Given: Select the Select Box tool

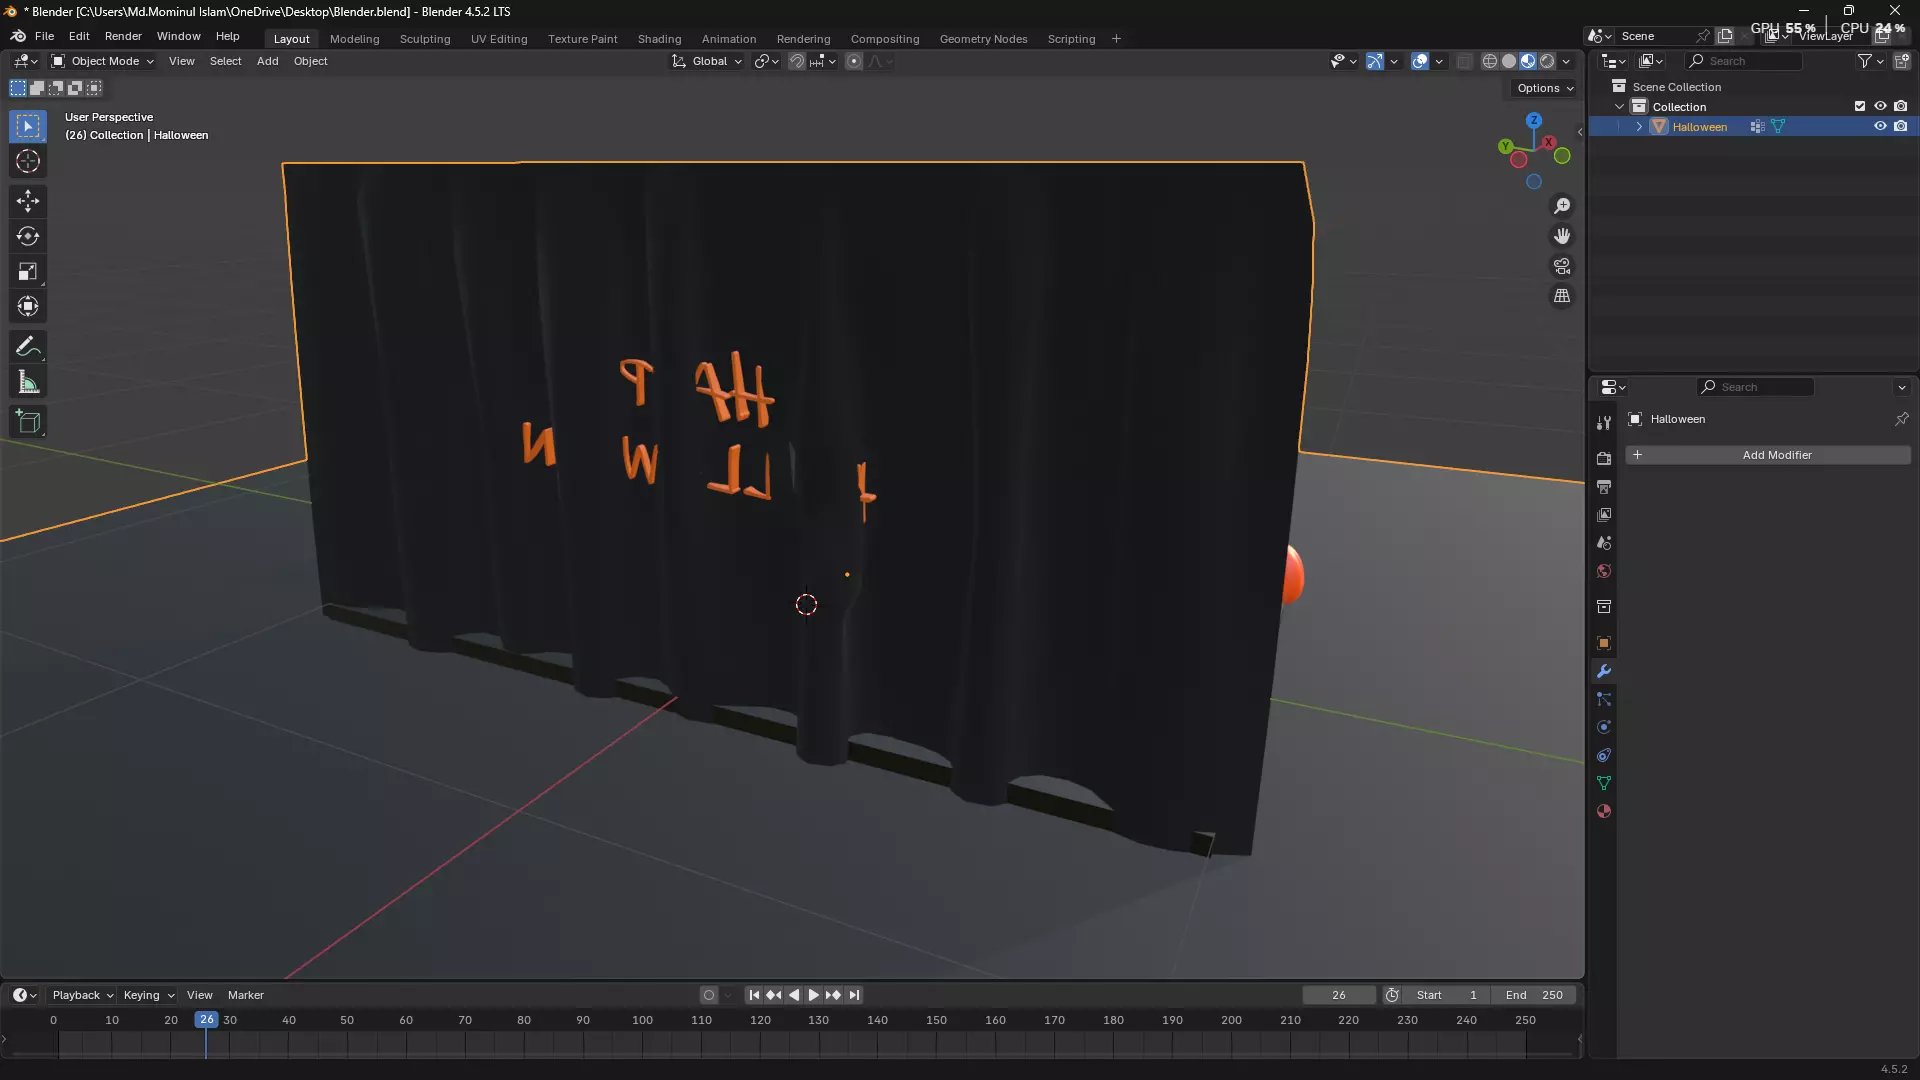Looking at the screenshot, I should [x=28, y=126].
